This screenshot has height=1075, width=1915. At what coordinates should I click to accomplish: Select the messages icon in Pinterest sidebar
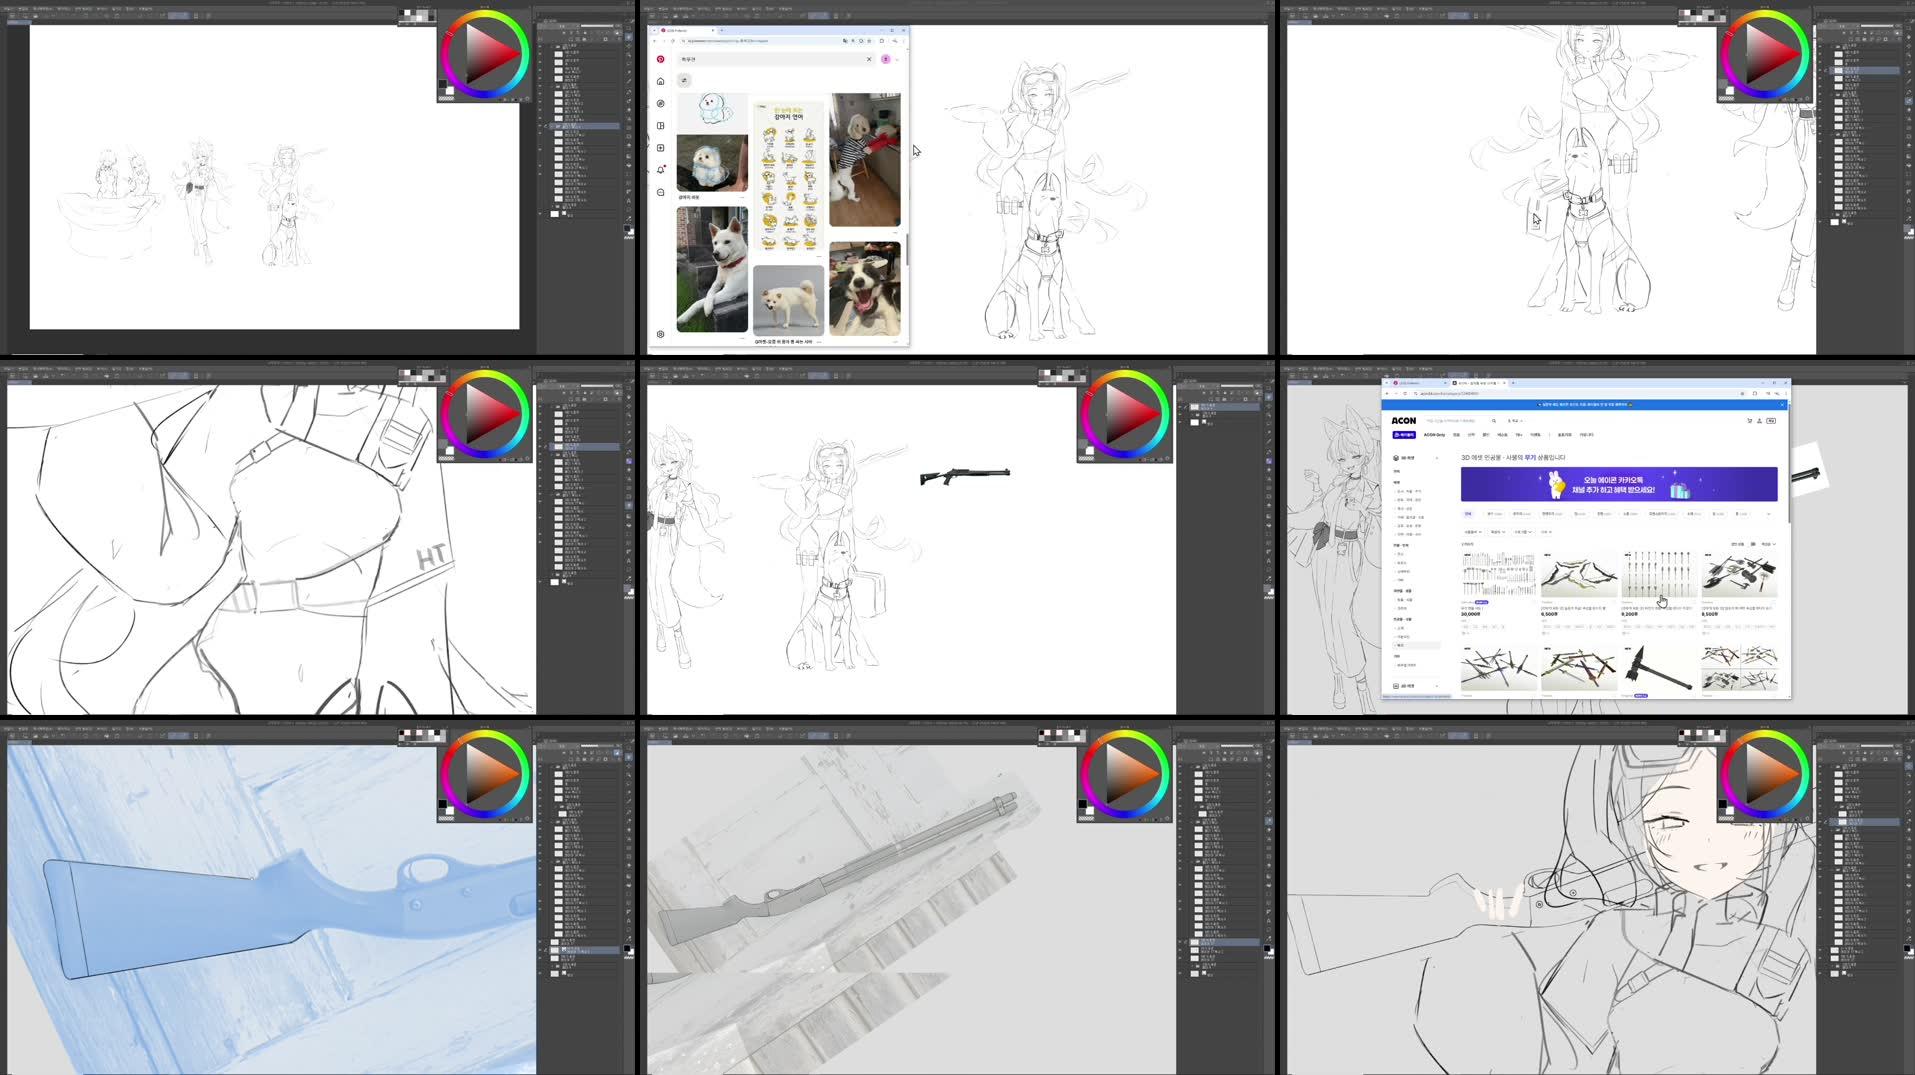pos(659,190)
